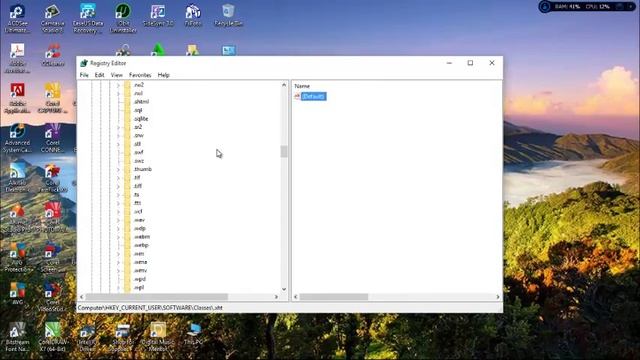Open the Favorites menu

coord(140,75)
